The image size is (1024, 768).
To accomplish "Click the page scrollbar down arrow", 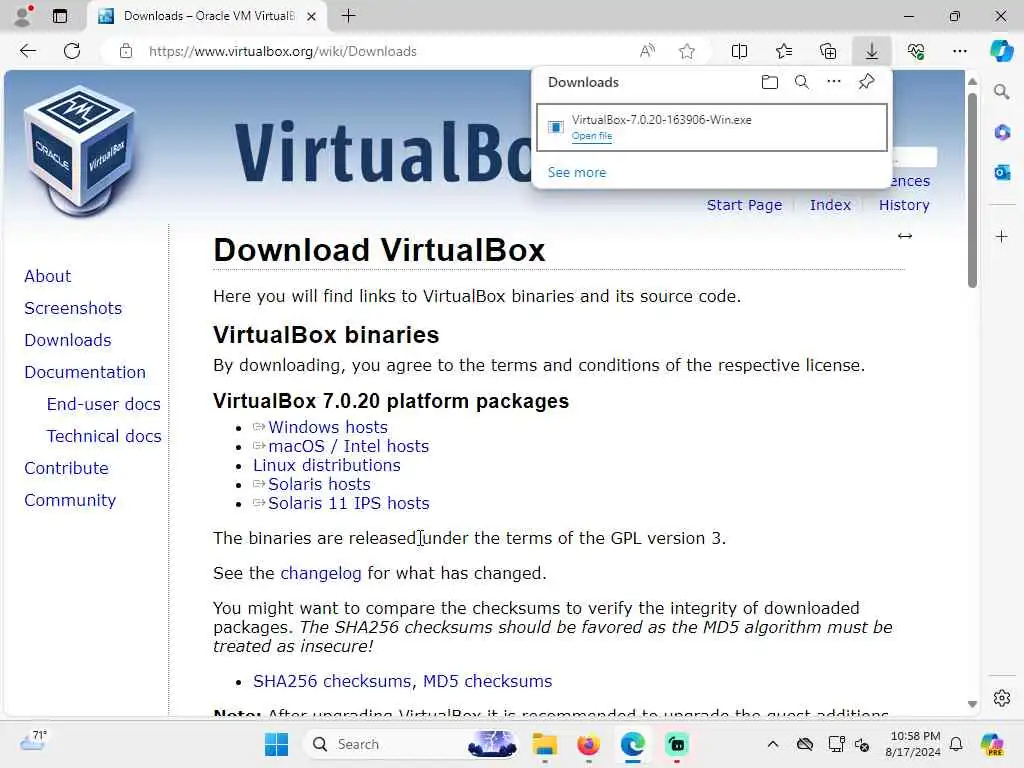I will click(x=972, y=704).
